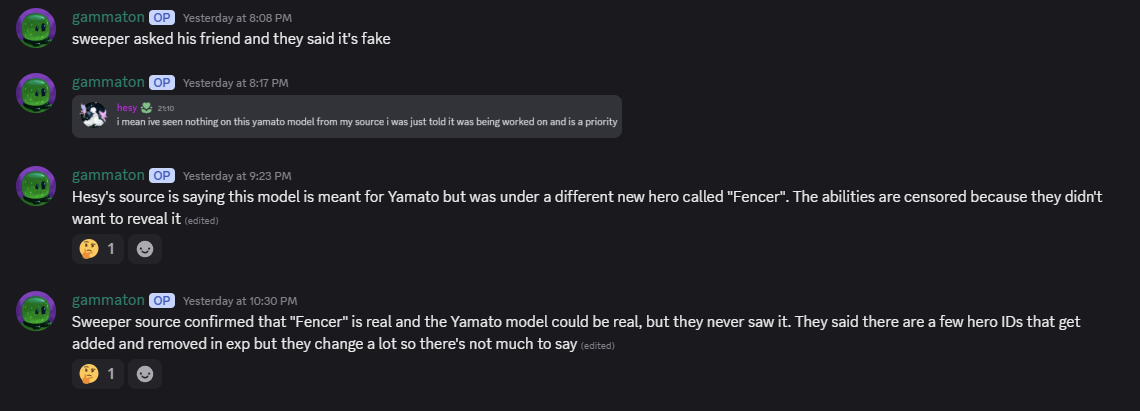Click gammaton's avatar beside the 8:17 PM message

36,93
